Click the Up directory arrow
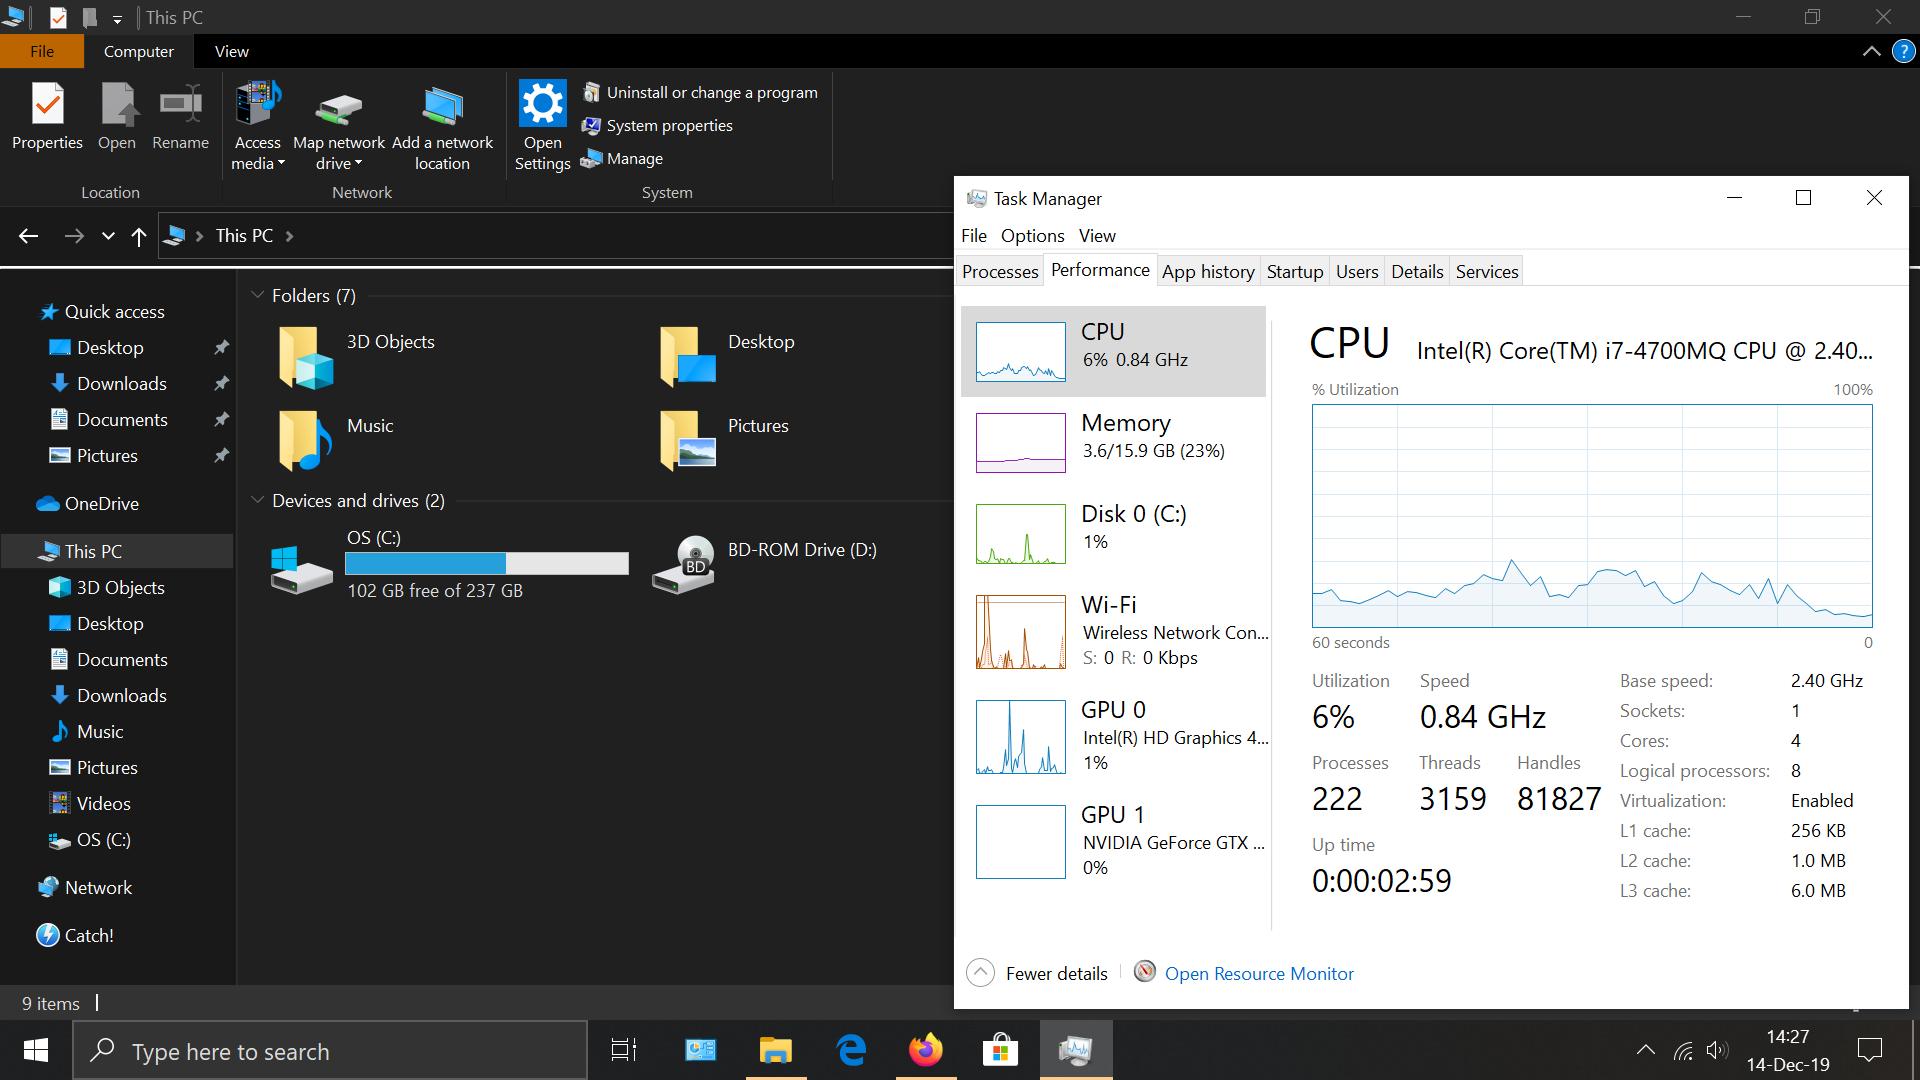This screenshot has width=1920, height=1080. click(139, 236)
